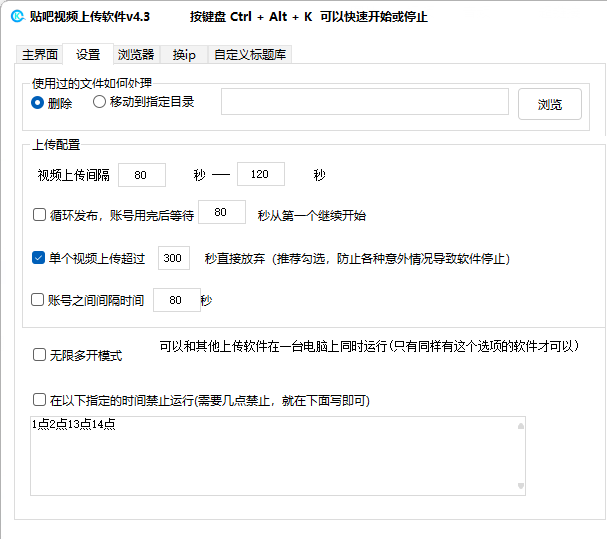Select the 设置 tab
607x539 pixels.
(x=88, y=54)
